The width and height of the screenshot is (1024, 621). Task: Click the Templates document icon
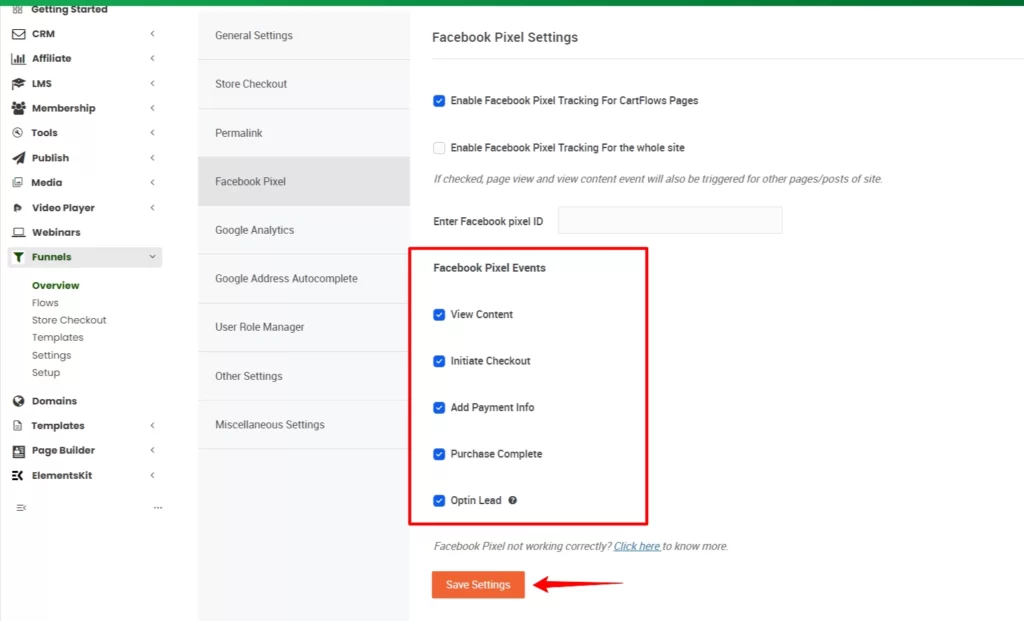pos(18,426)
